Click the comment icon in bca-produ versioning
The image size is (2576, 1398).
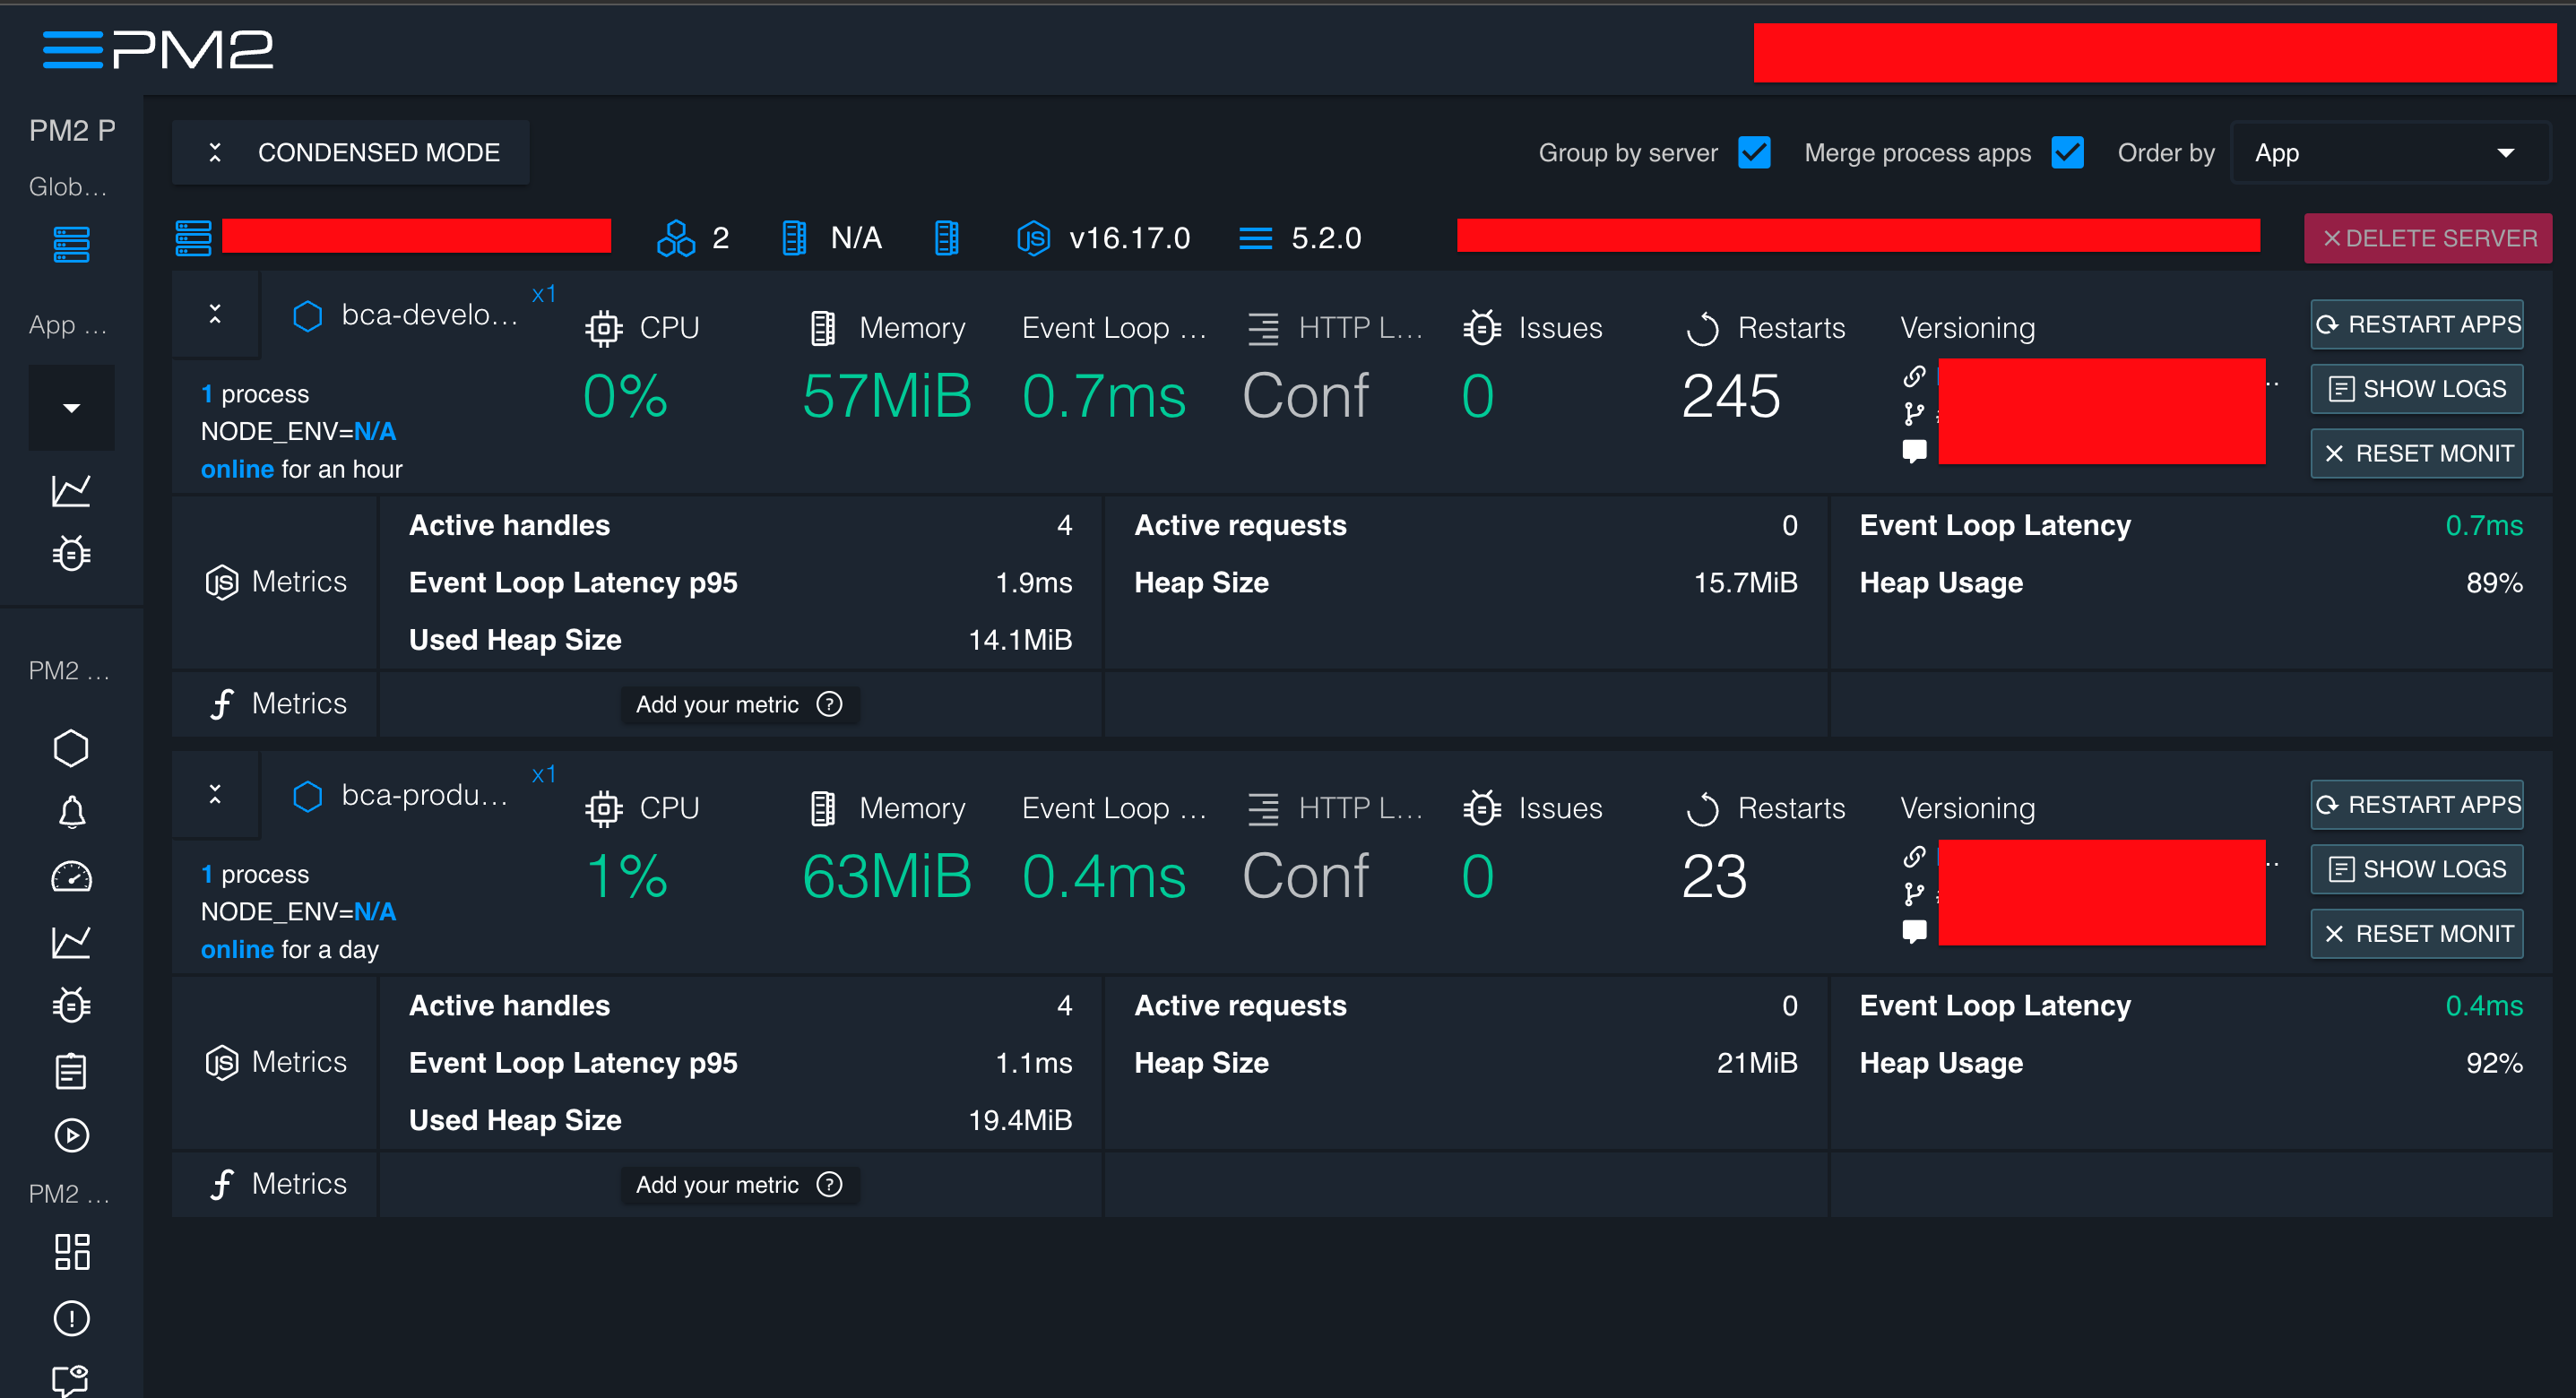1914,932
